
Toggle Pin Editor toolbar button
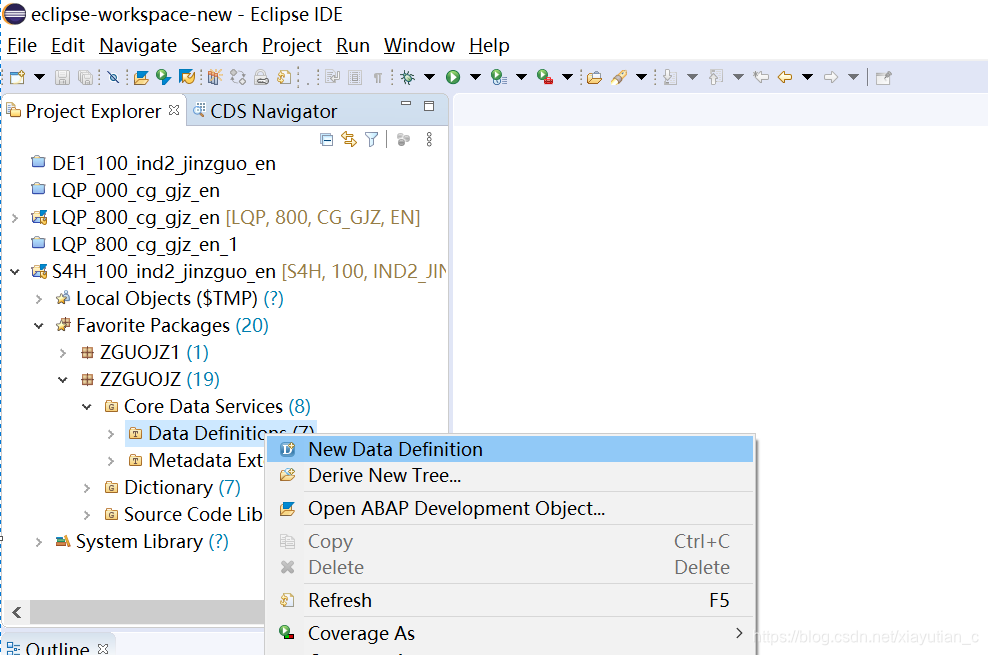tap(883, 77)
